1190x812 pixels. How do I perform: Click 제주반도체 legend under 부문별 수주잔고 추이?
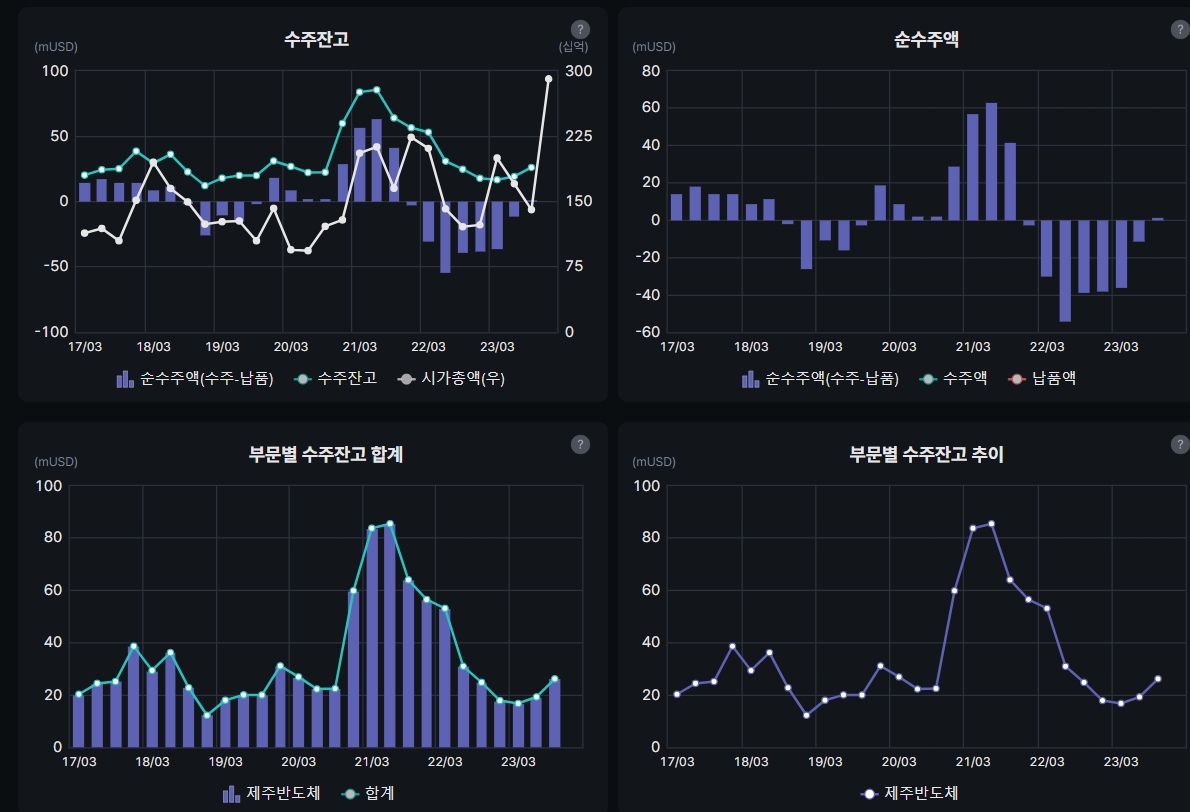pyautogui.click(x=920, y=792)
